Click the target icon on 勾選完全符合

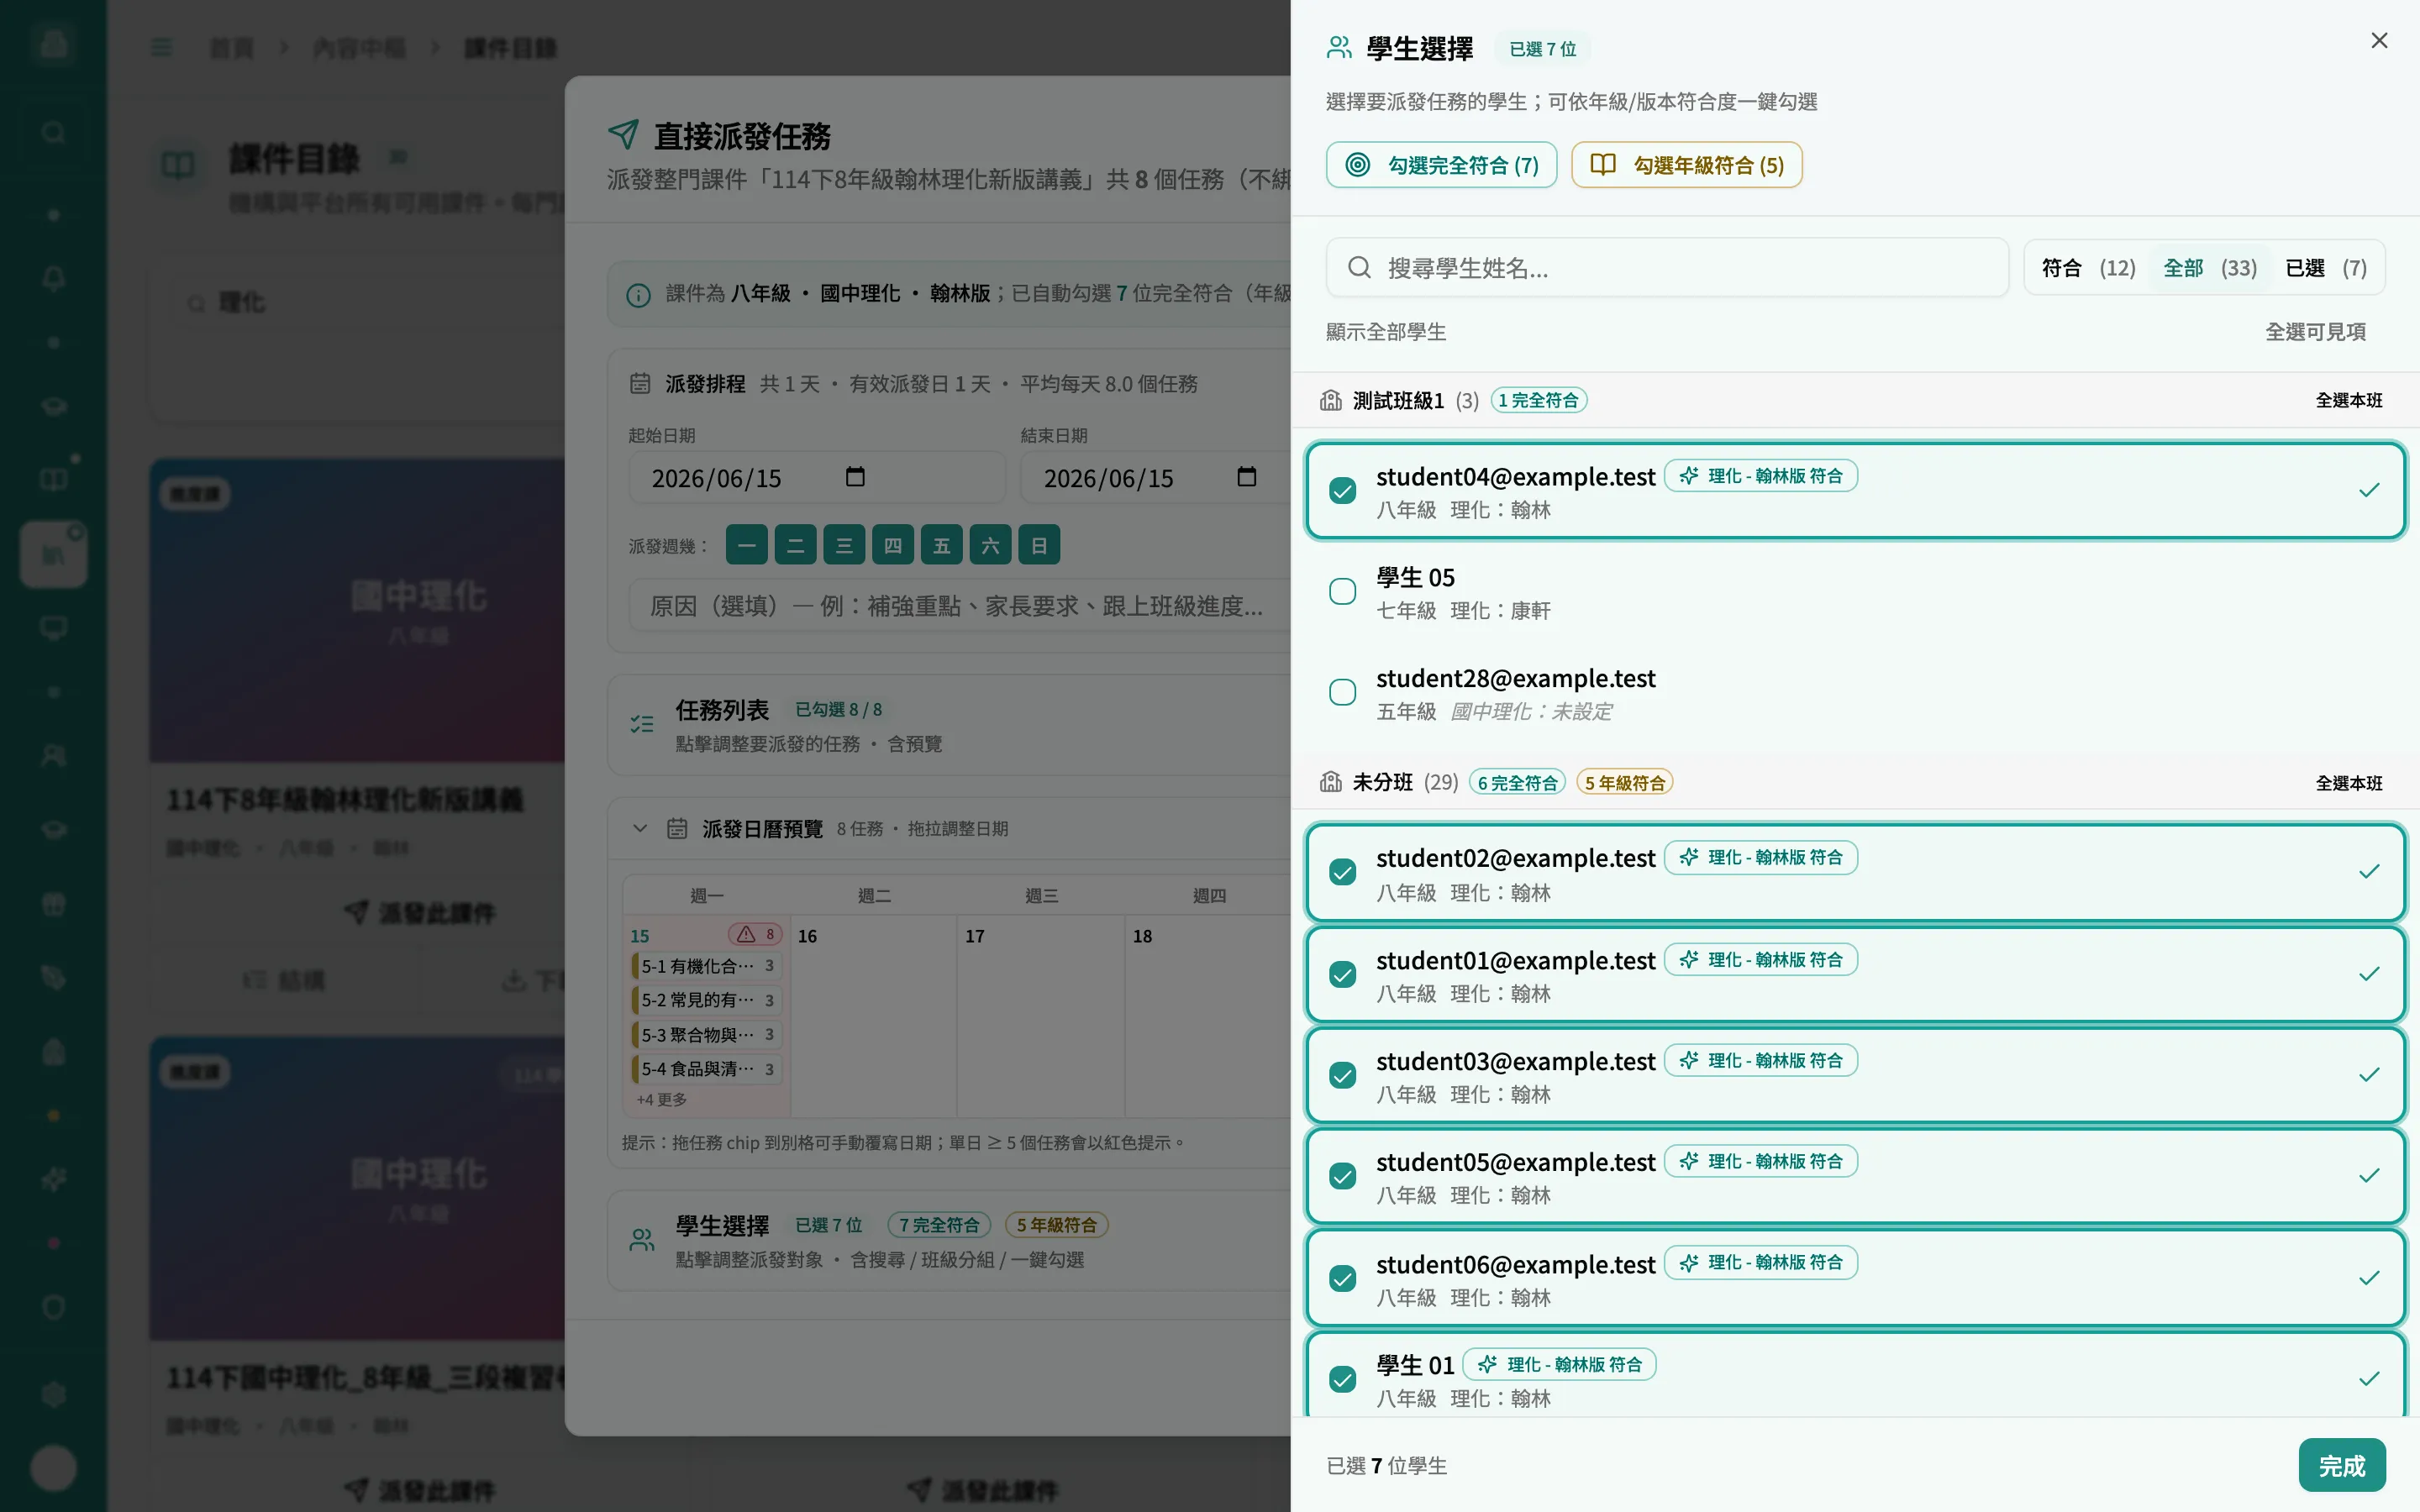[x=1357, y=165]
